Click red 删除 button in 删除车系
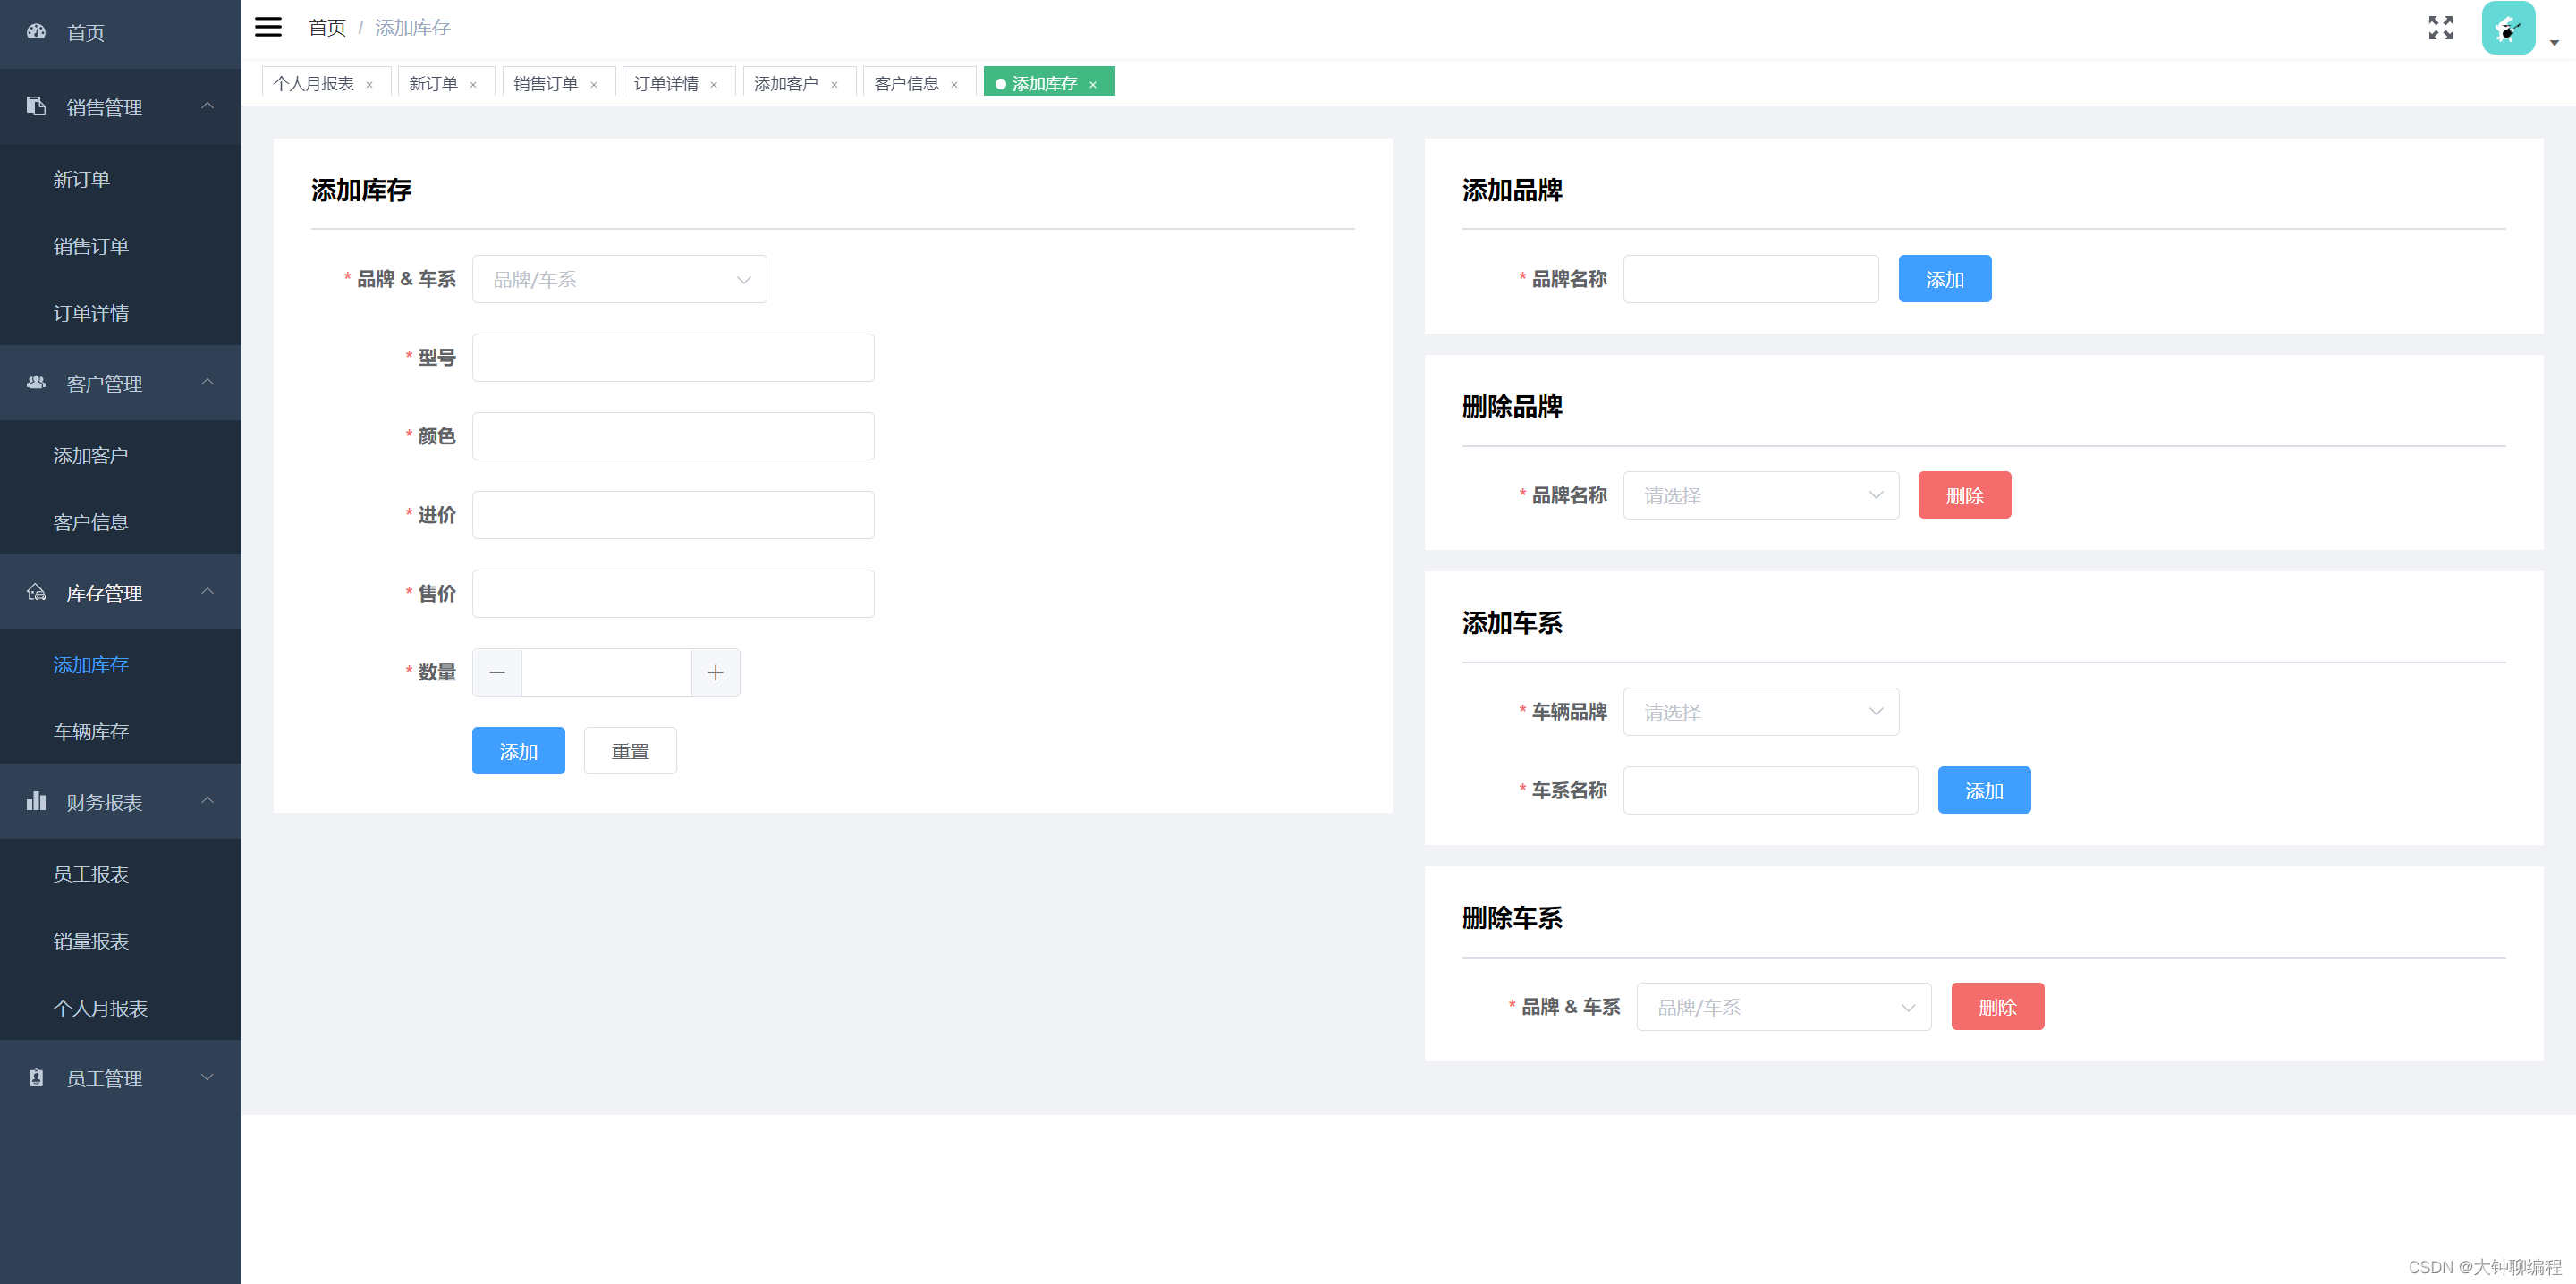The width and height of the screenshot is (2576, 1284). tap(1997, 1007)
